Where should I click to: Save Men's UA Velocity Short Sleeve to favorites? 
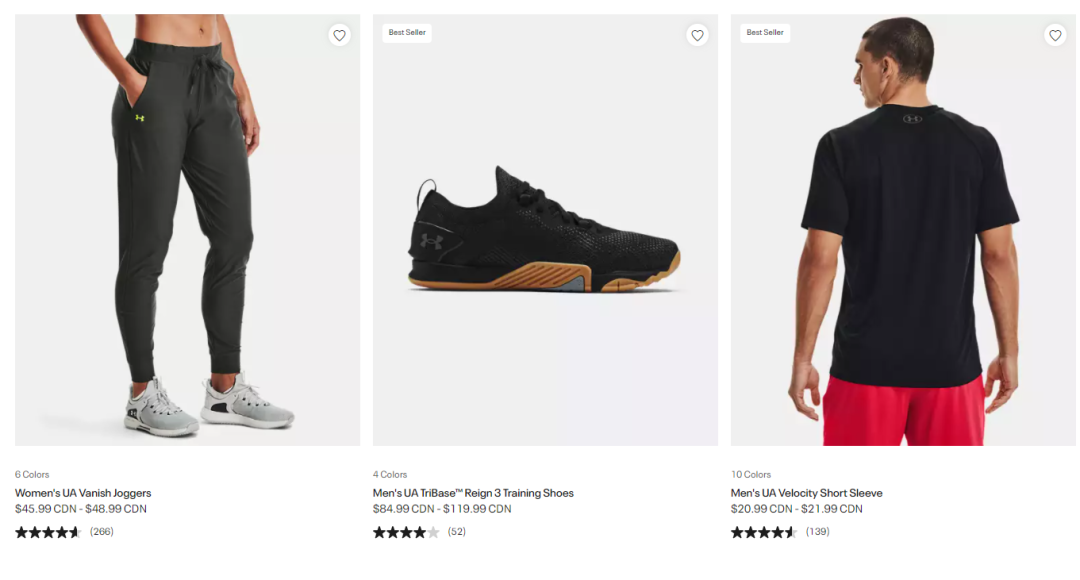point(1055,35)
